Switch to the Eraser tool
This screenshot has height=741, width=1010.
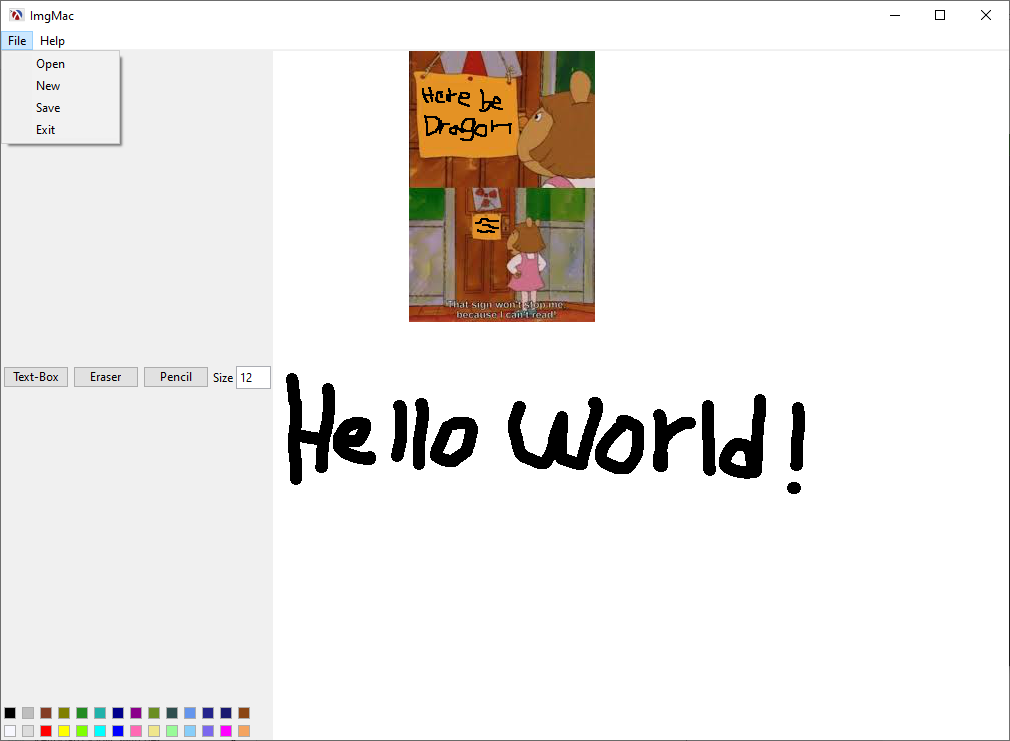tap(106, 377)
